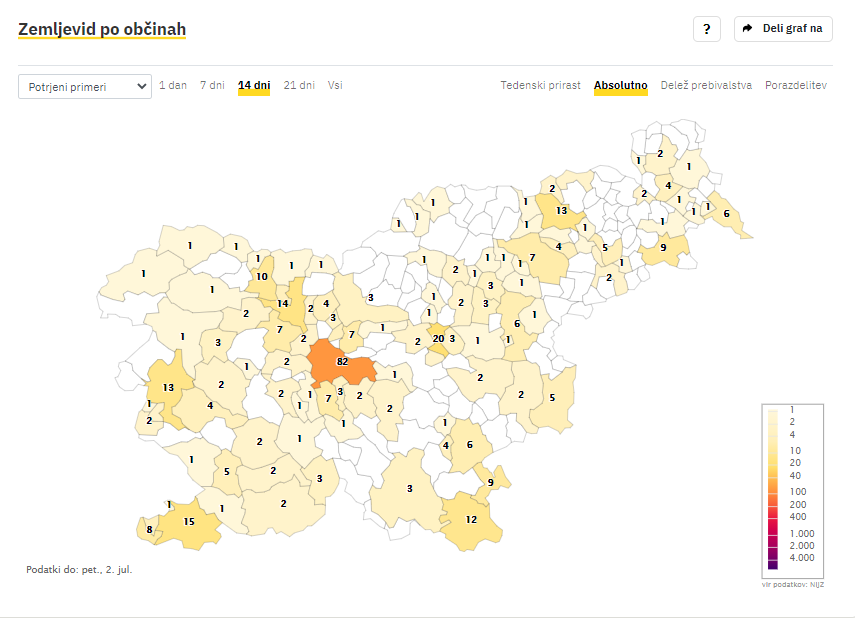855x618 pixels.
Task: Click the dropdown chevron arrow
Action: (141, 87)
